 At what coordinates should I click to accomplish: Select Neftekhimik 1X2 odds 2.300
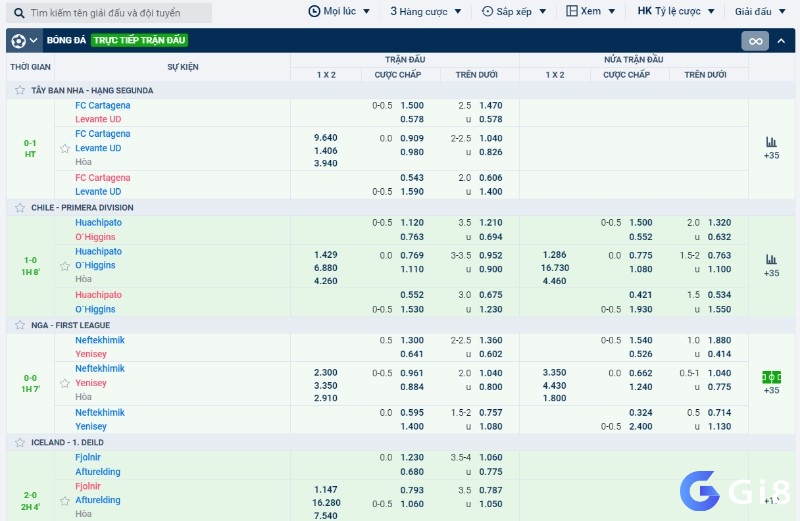click(326, 373)
